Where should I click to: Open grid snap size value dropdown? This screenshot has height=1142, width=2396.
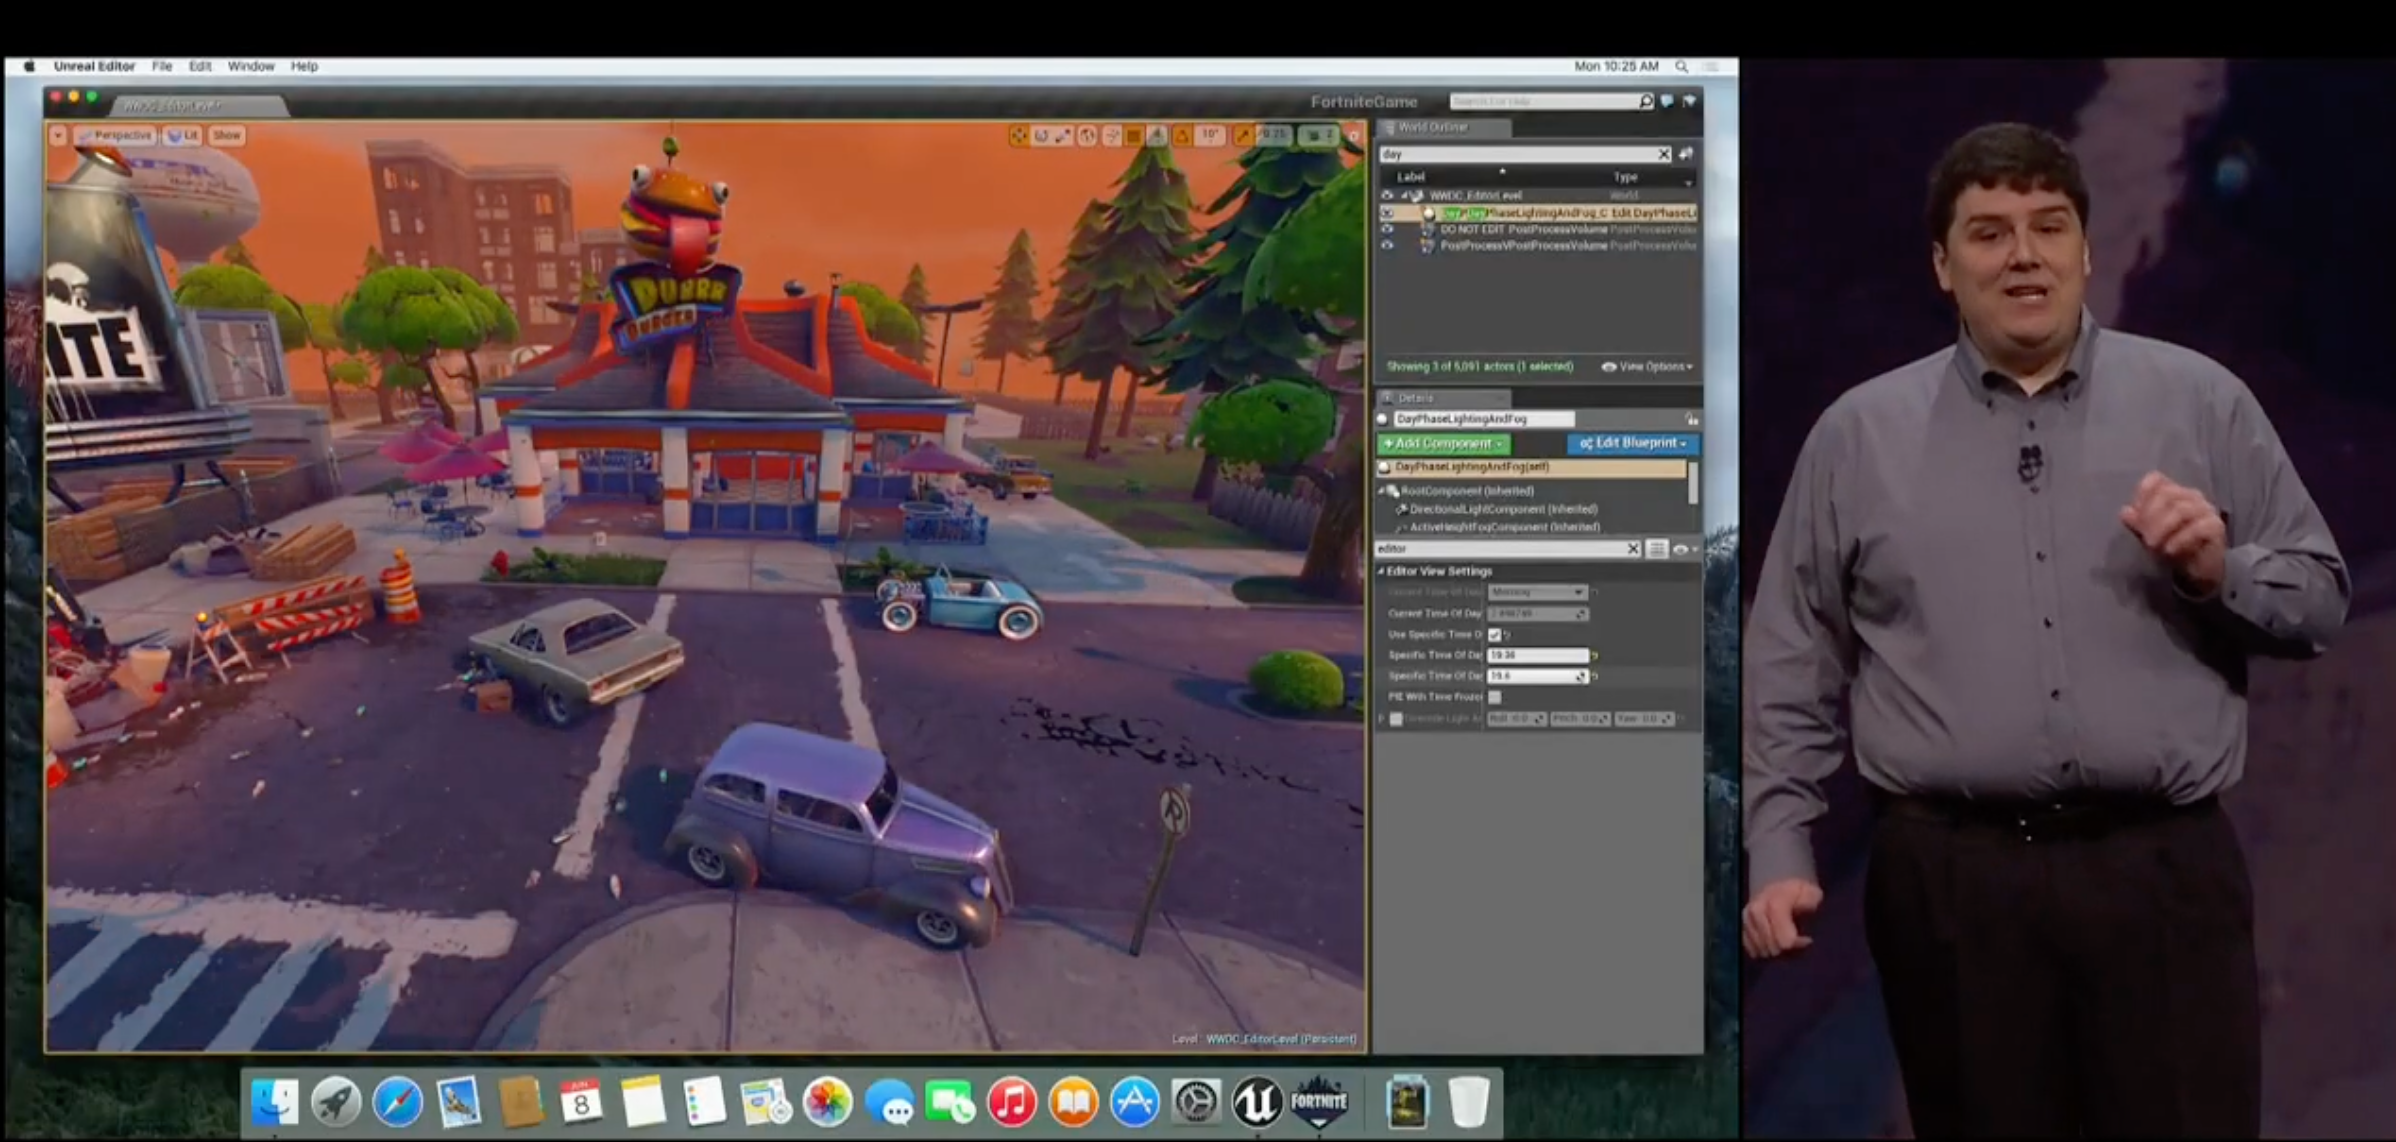[x=1157, y=135]
